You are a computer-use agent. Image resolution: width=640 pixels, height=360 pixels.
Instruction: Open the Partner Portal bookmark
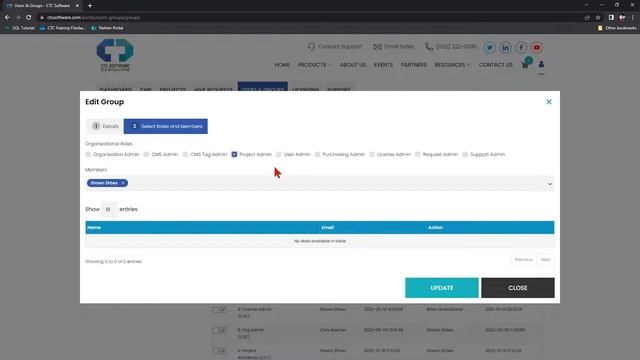click(x=107, y=28)
